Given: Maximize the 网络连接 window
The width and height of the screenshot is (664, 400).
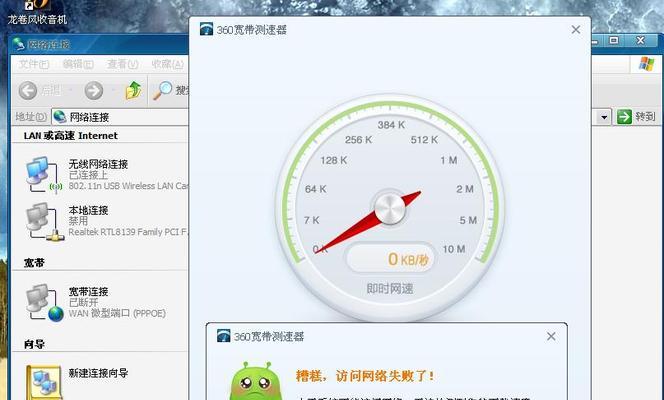Looking at the screenshot, I should coord(614,41).
